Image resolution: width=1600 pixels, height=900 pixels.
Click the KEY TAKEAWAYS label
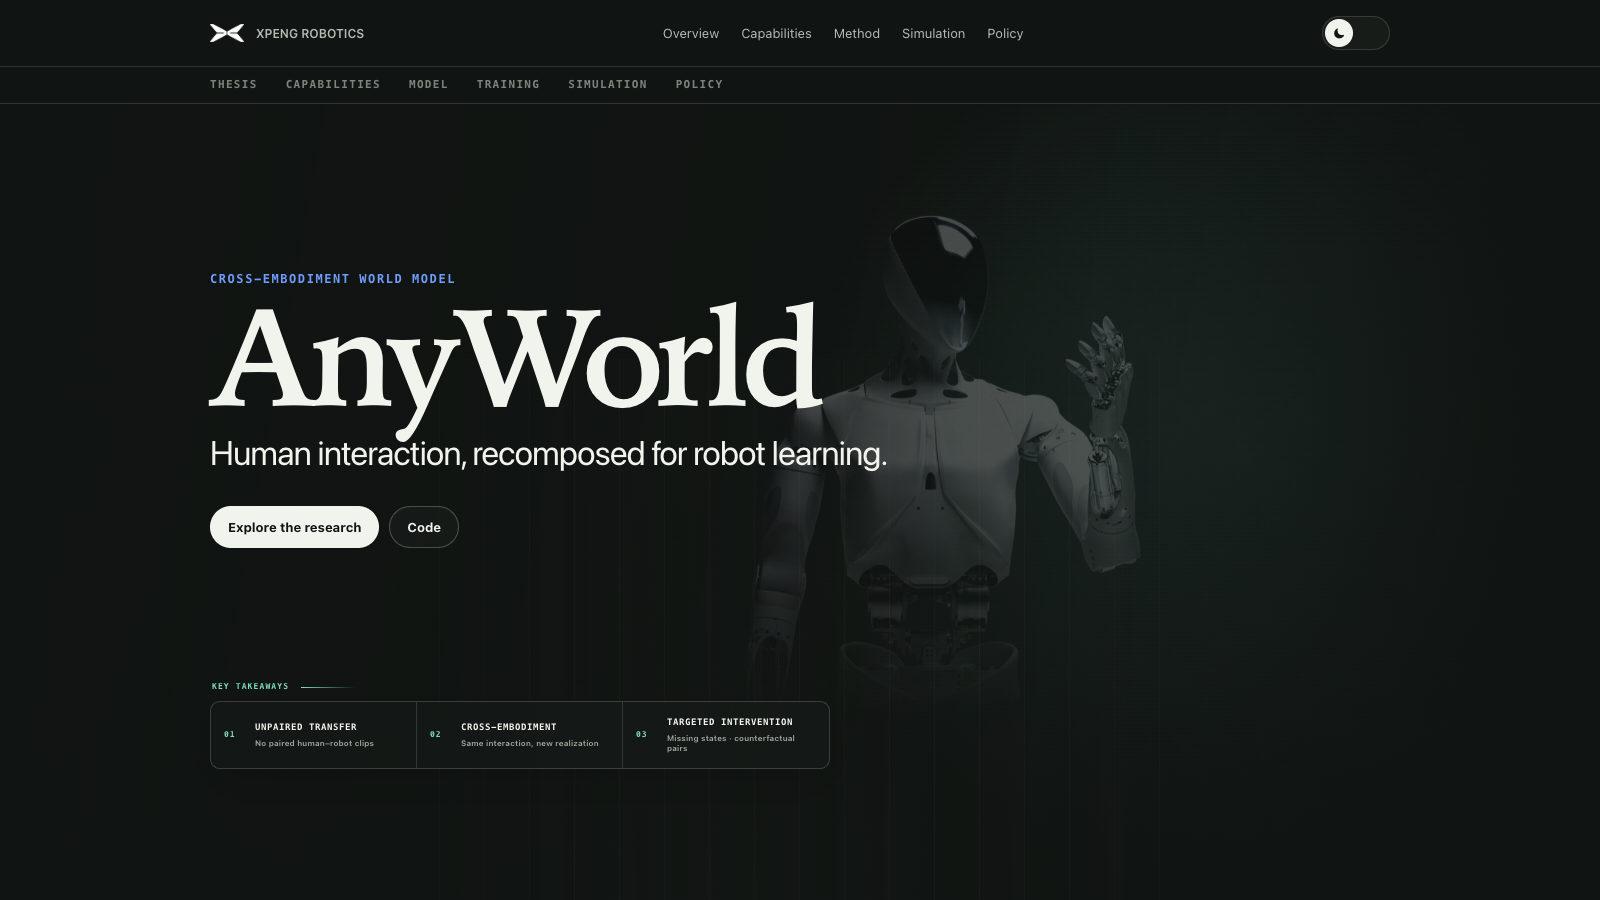point(250,686)
